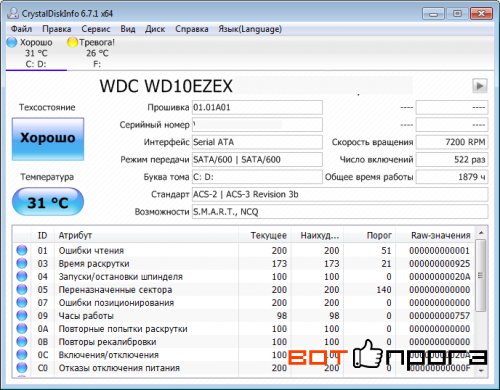
Task: Click status circle of Время раскрутки row
Action: coord(22,263)
